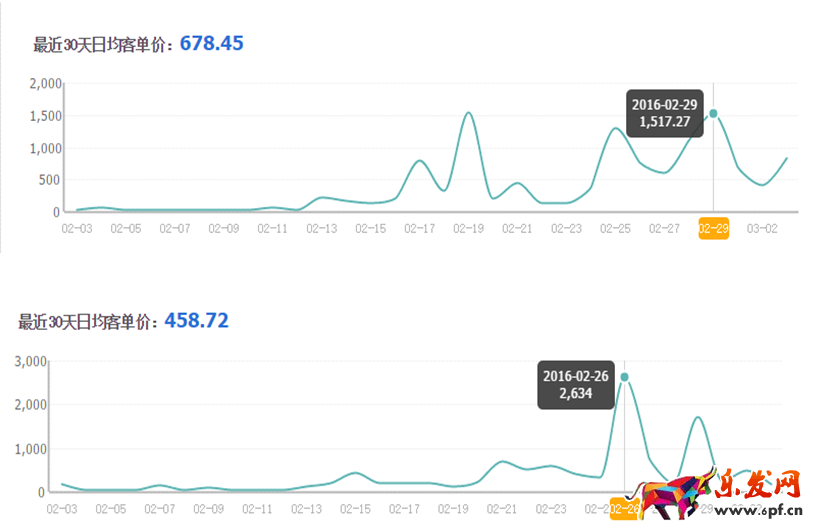Click the 500 y-axis label

pos(50,180)
